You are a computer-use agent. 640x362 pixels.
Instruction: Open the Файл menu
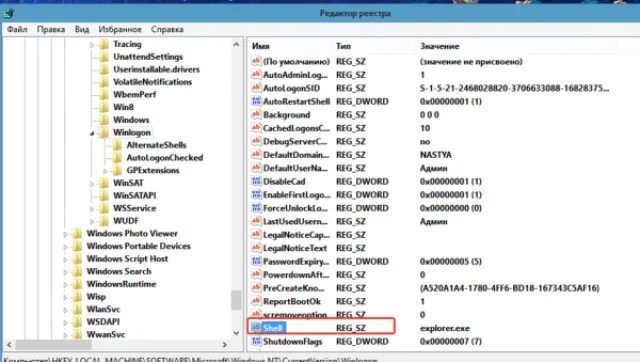17,29
